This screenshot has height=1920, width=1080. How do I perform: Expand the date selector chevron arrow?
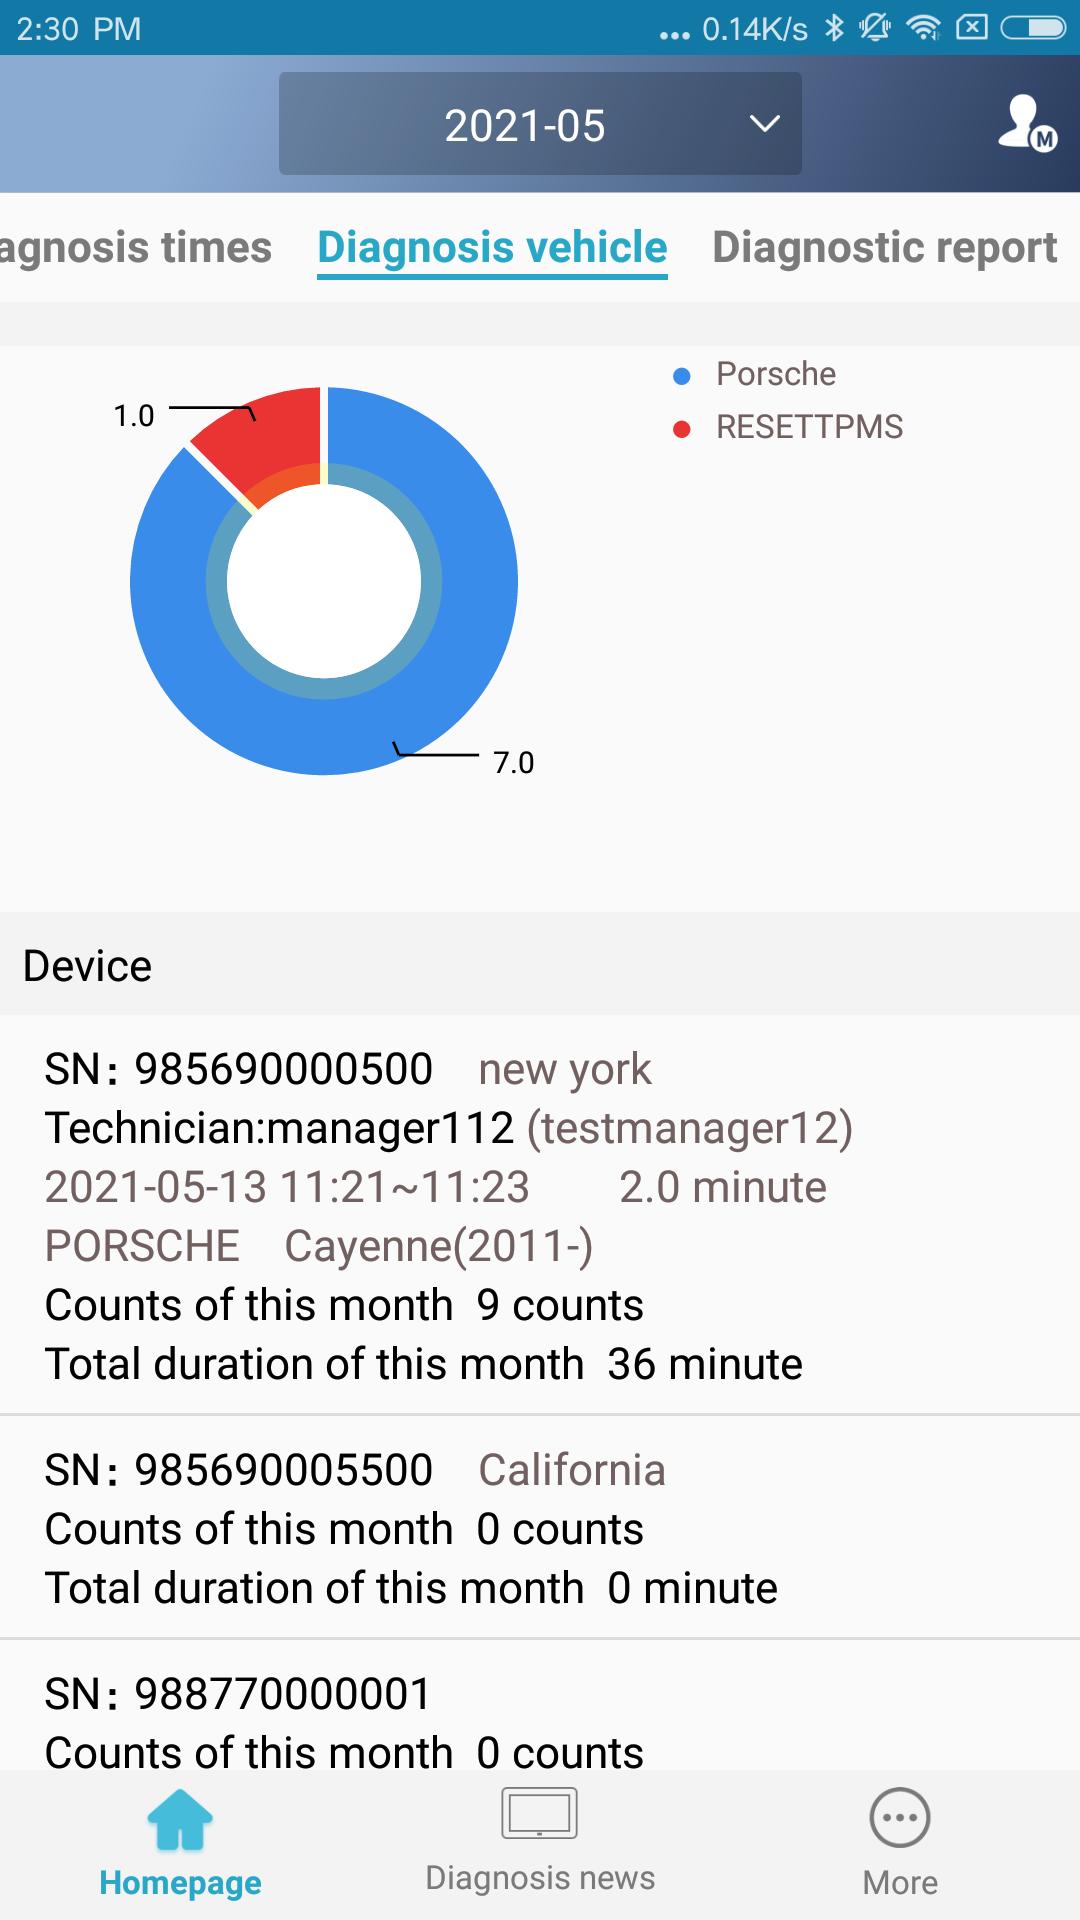click(765, 124)
